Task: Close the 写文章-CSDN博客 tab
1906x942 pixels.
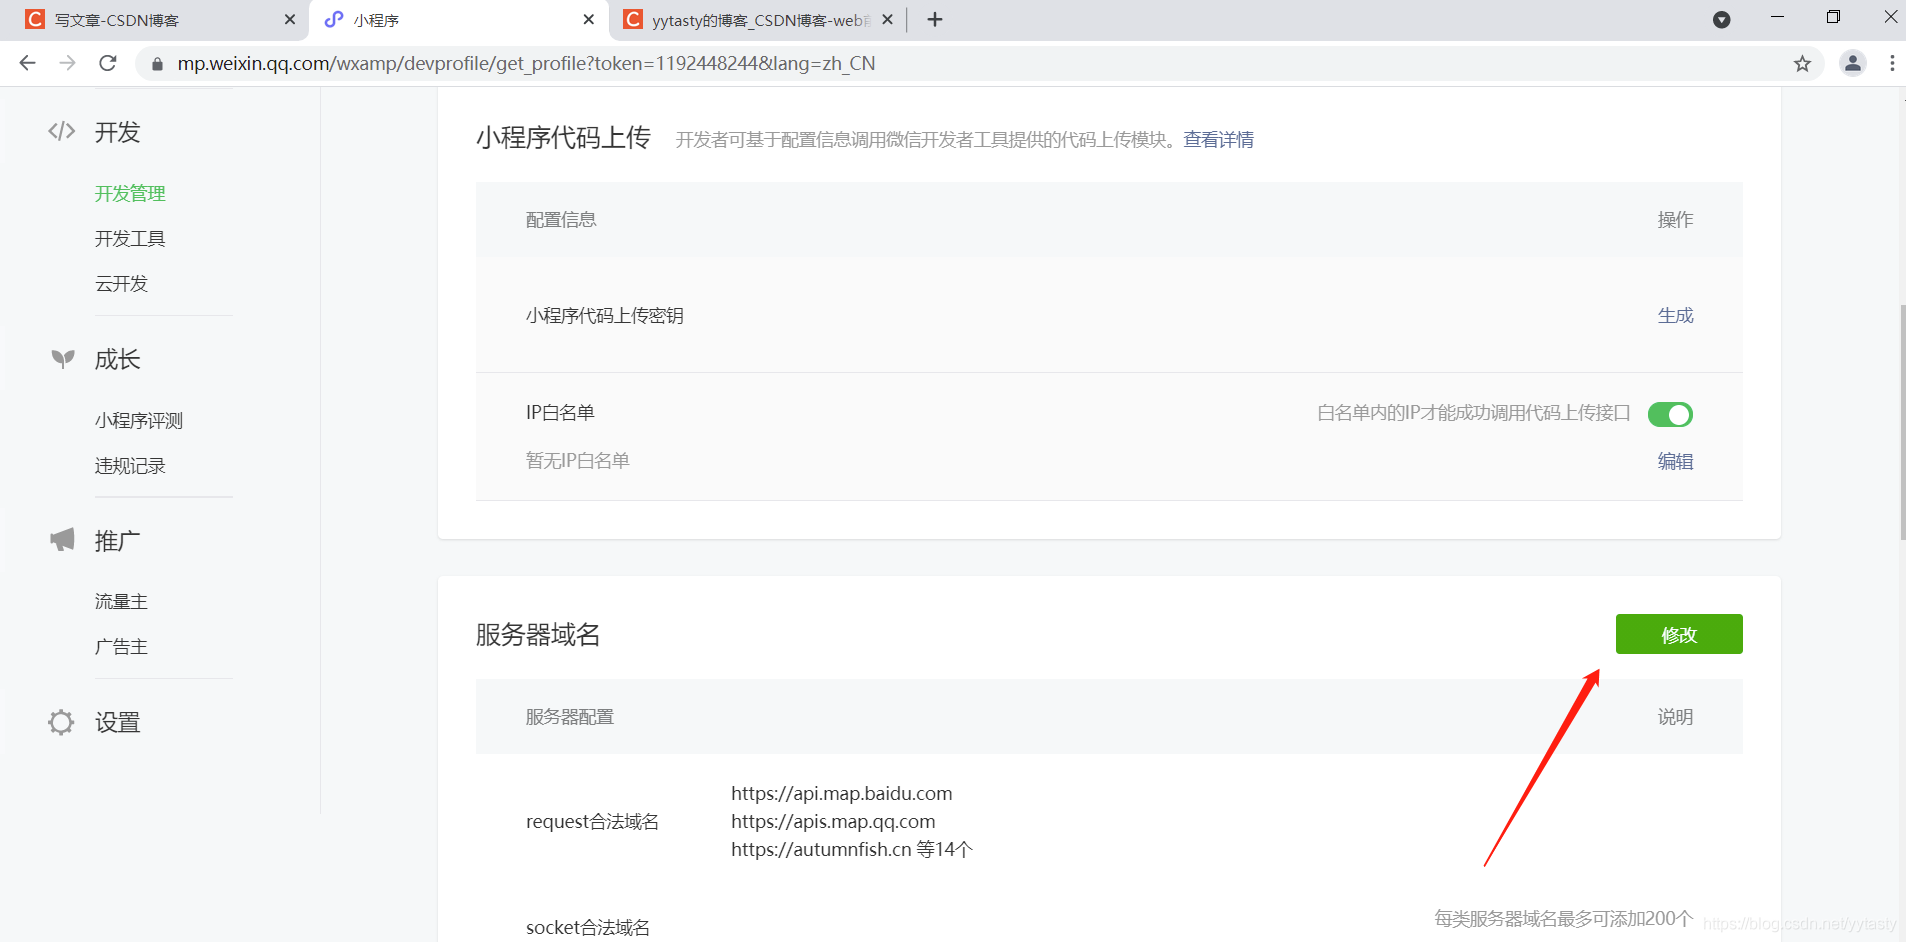Action: tap(290, 19)
